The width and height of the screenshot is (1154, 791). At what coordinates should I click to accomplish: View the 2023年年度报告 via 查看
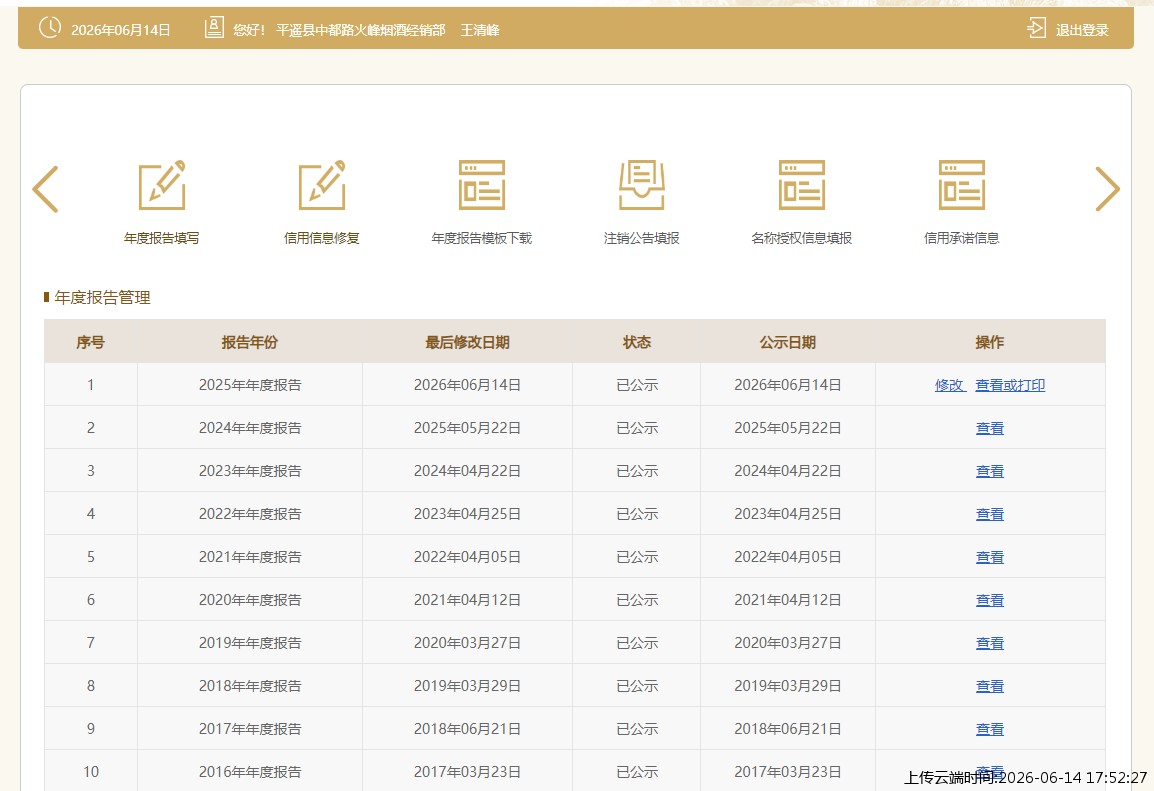coord(990,471)
